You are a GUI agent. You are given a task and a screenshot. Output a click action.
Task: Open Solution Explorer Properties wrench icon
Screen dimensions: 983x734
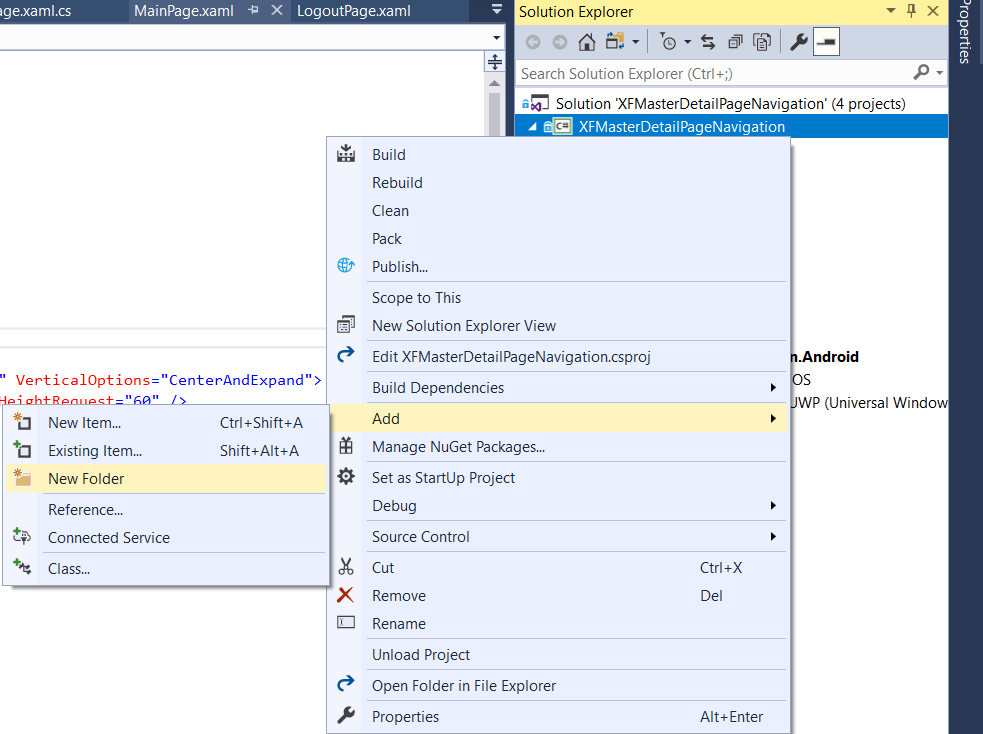tap(798, 41)
